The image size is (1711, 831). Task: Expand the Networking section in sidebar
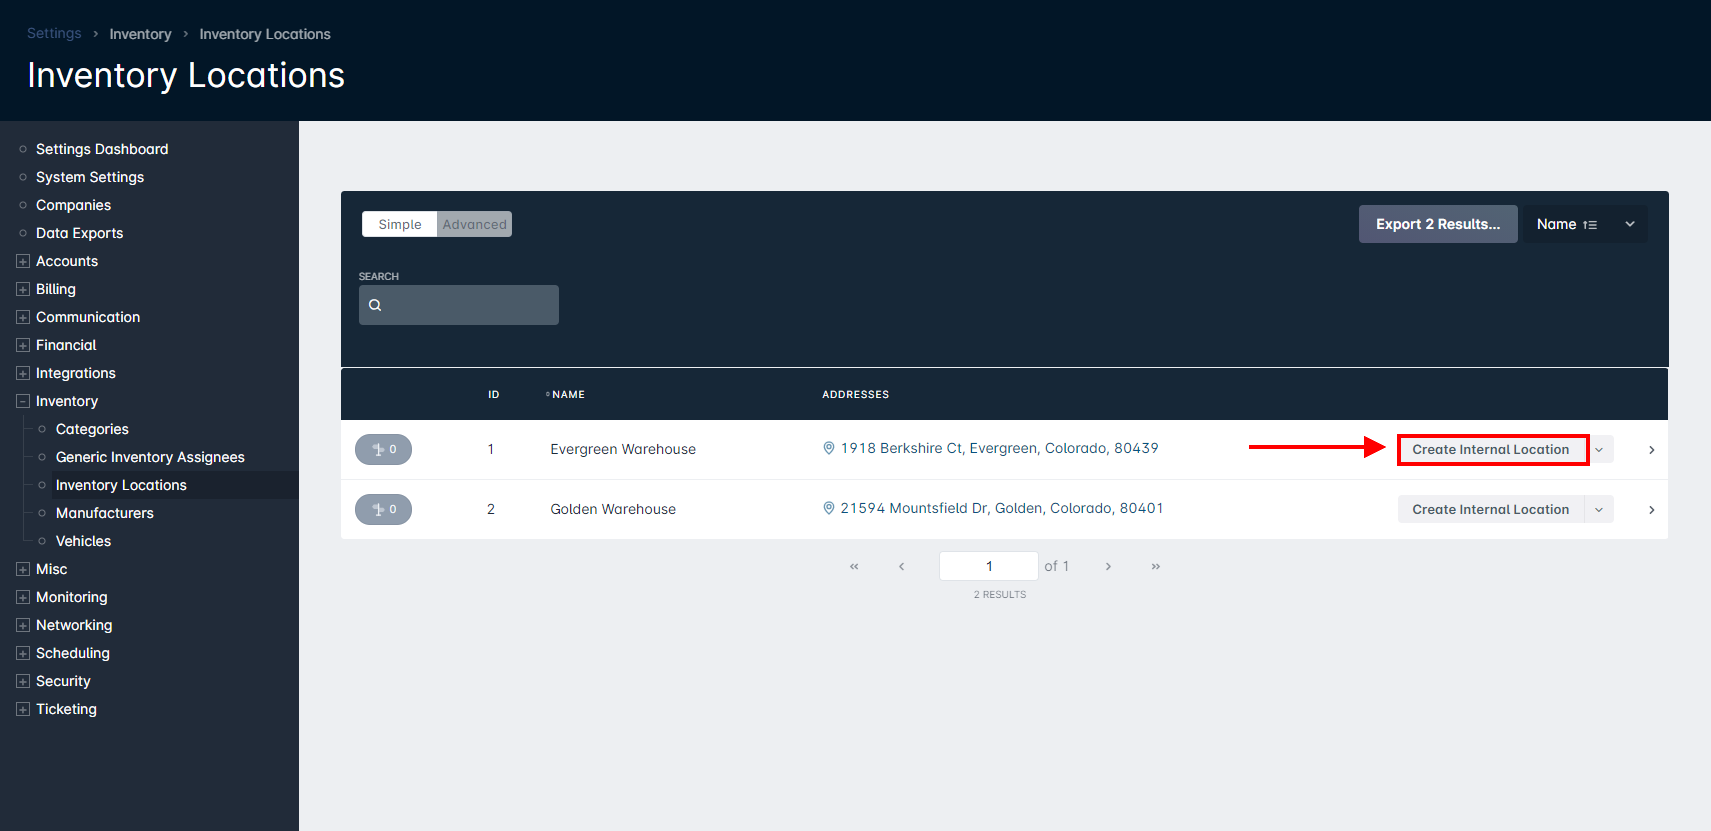(23, 625)
